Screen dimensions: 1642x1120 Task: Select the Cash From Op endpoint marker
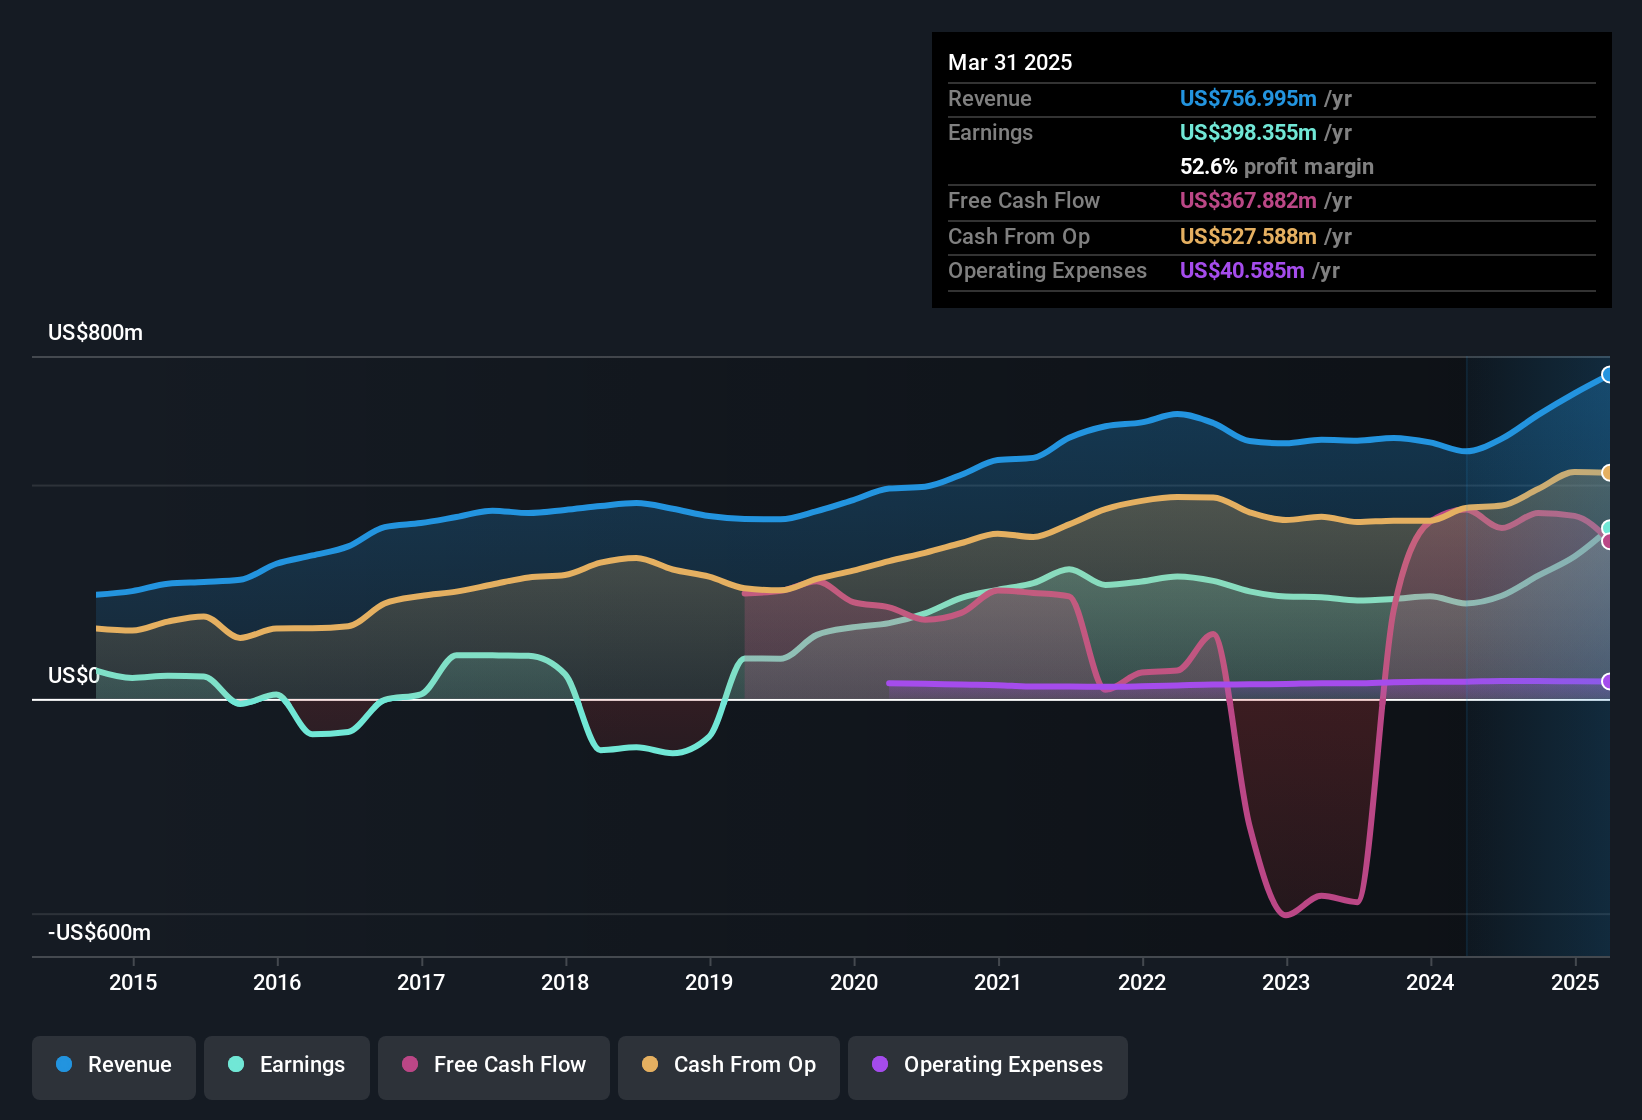click(1608, 473)
